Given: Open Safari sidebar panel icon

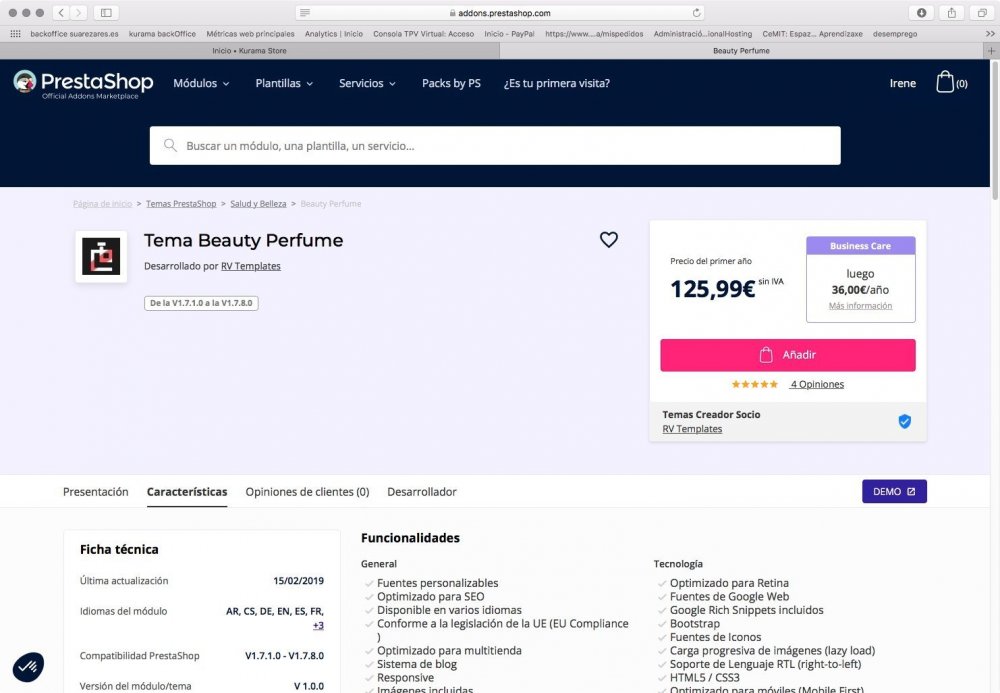Looking at the screenshot, I should [x=106, y=13].
